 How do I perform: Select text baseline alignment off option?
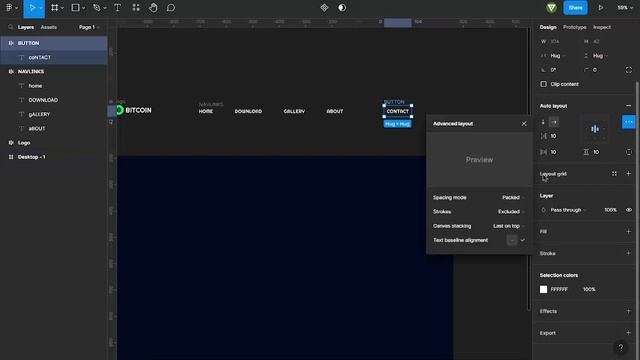pos(512,240)
